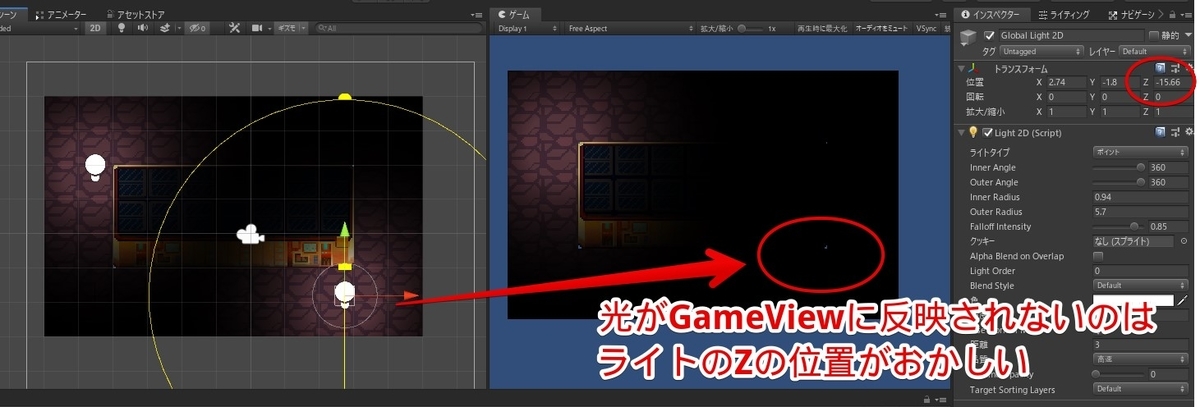Open the Display 1 dropdown
The height and width of the screenshot is (407, 1200).
point(526,29)
